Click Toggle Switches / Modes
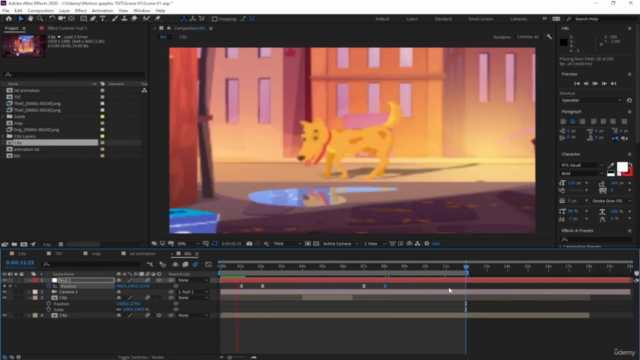The height and width of the screenshot is (360, 640). 141,357
